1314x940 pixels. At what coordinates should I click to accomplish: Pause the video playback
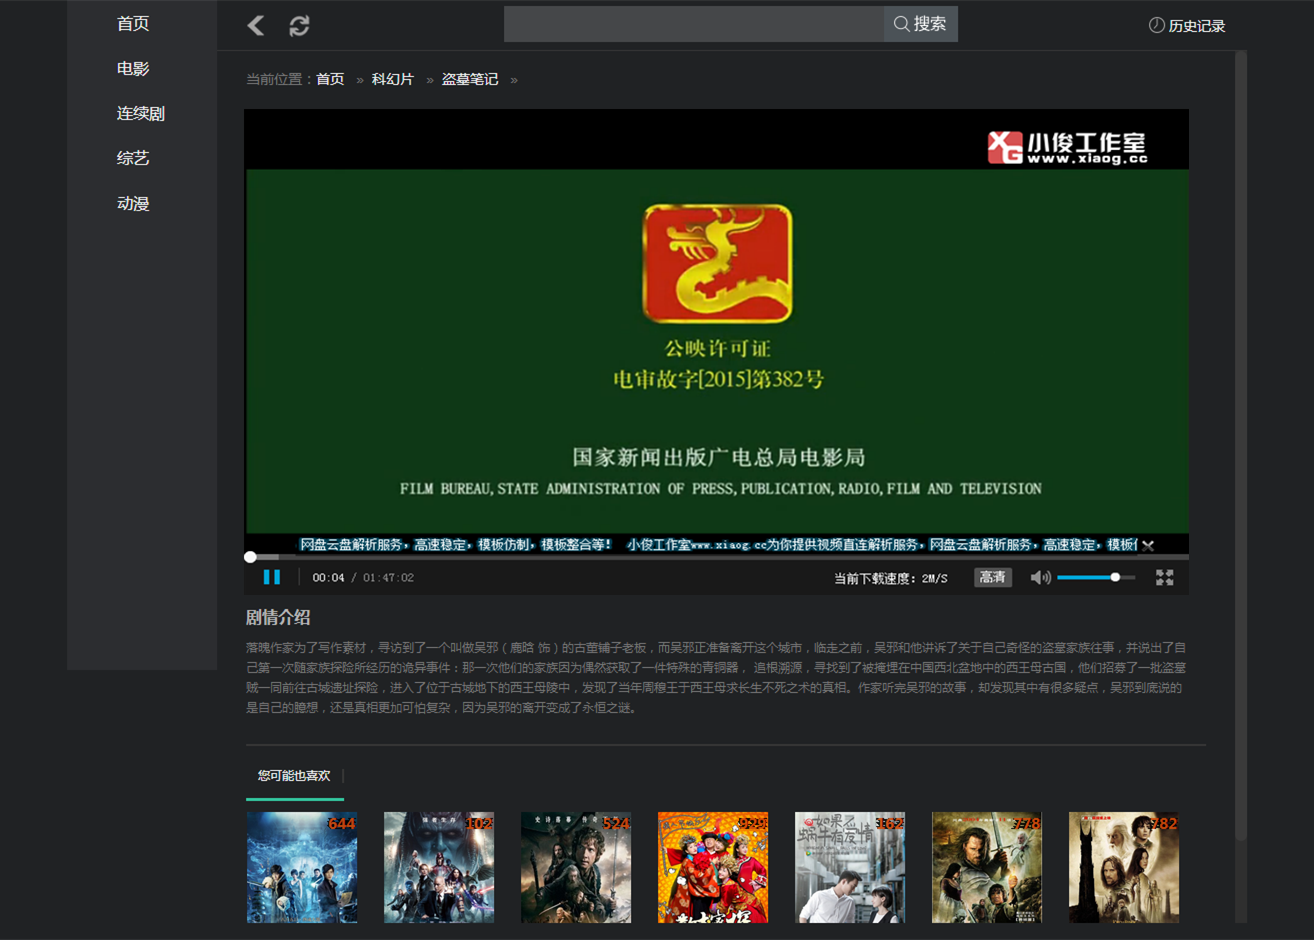pyautogui.click(x=271, y=577)
